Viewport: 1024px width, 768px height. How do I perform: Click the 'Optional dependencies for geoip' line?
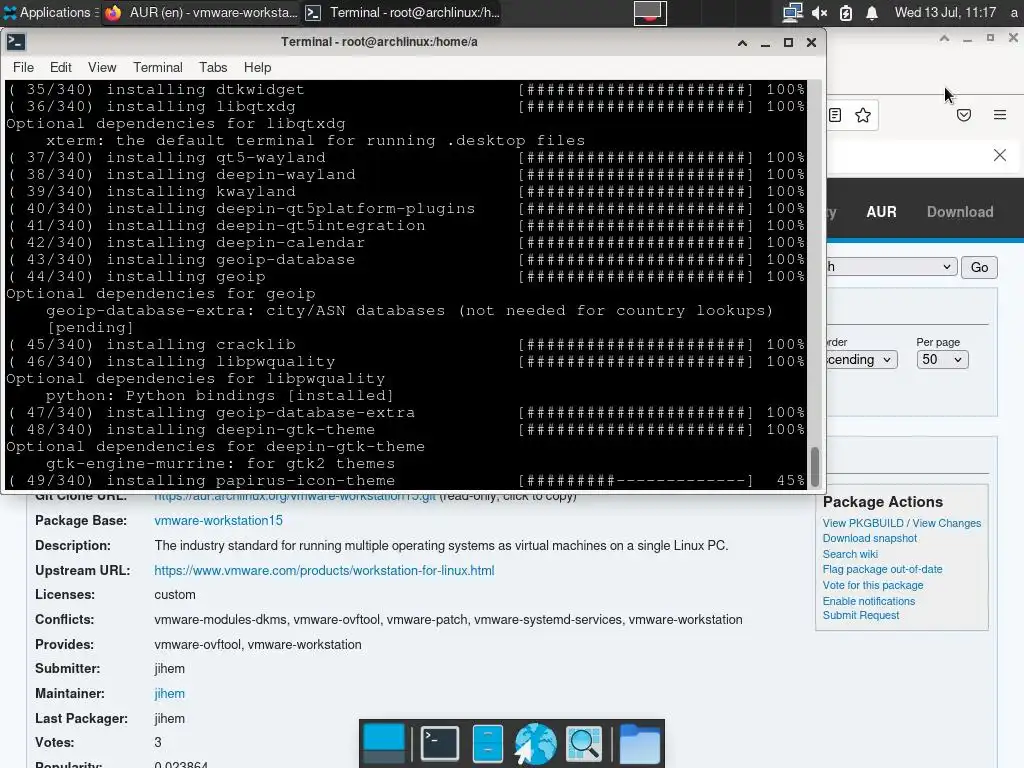pos(161,293)
